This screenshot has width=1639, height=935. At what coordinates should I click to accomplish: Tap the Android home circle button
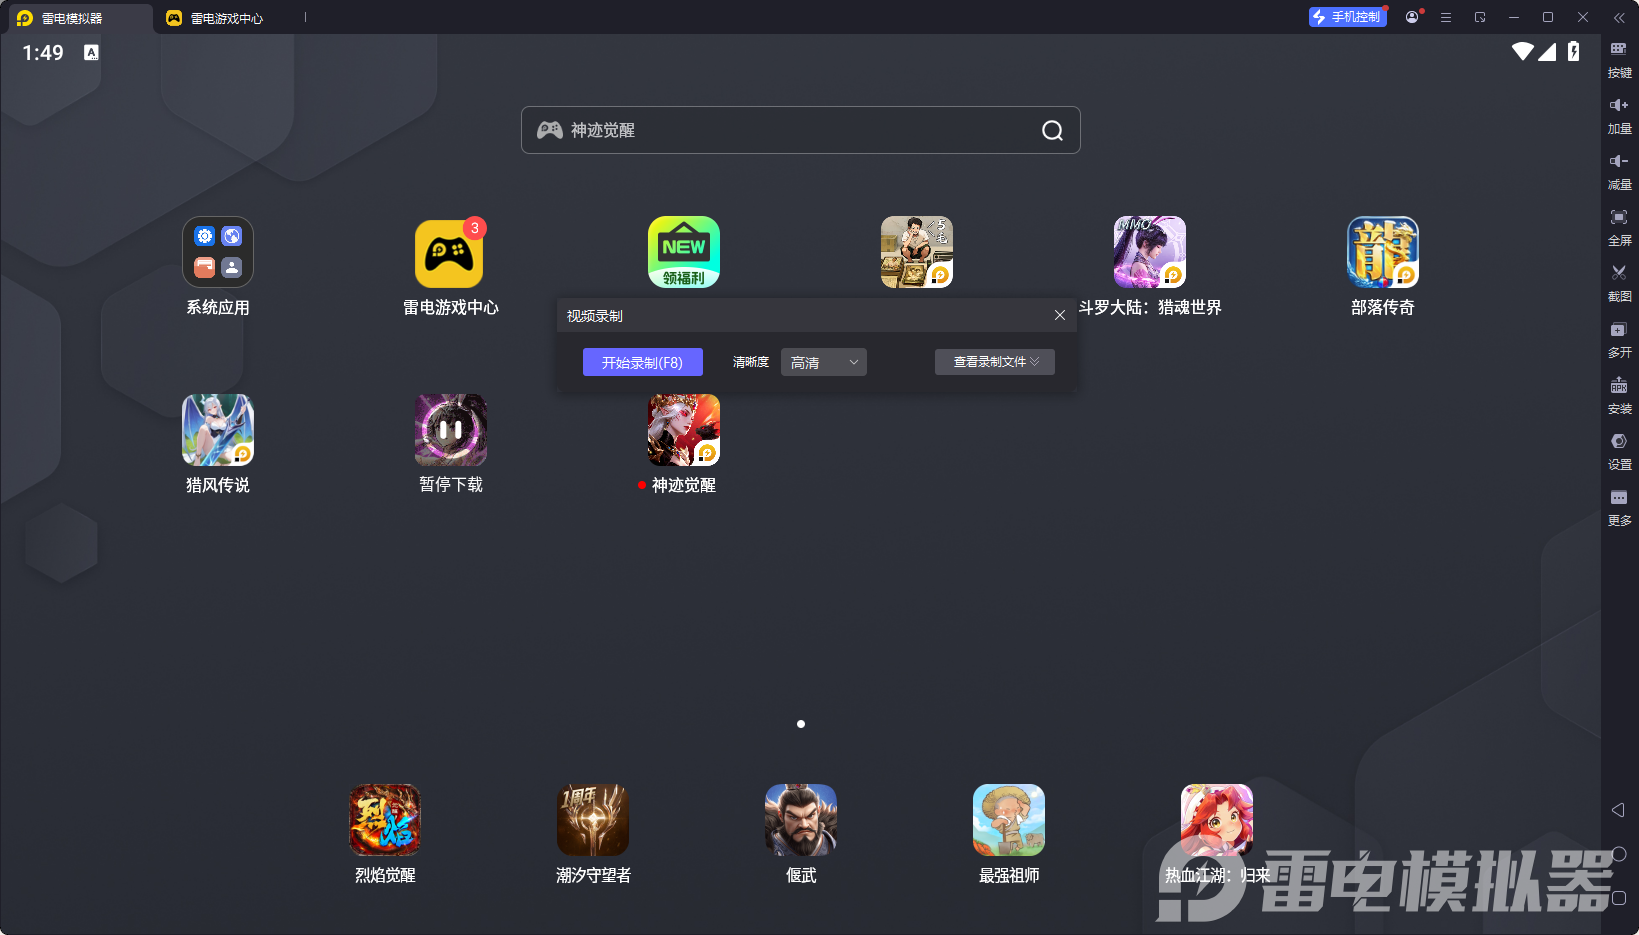(1619, 854)
